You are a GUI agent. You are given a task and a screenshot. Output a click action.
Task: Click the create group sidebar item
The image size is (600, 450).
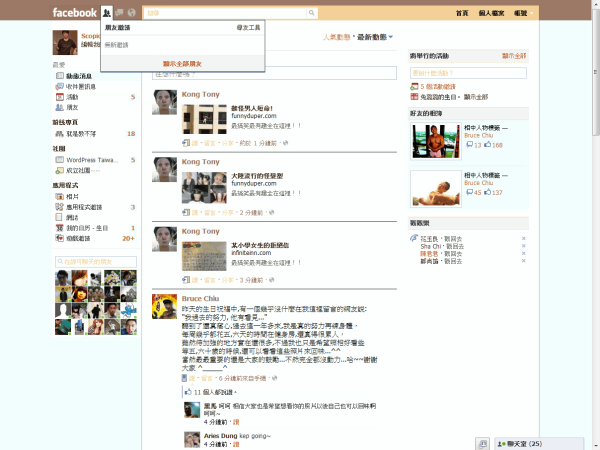point(83,170)
